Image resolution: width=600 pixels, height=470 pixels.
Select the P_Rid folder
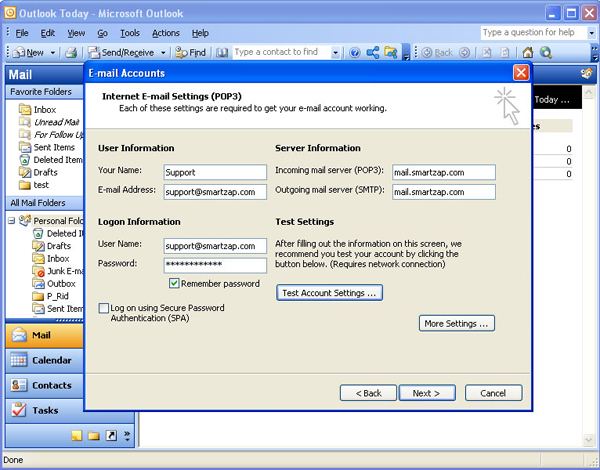(x=51, y=296)
